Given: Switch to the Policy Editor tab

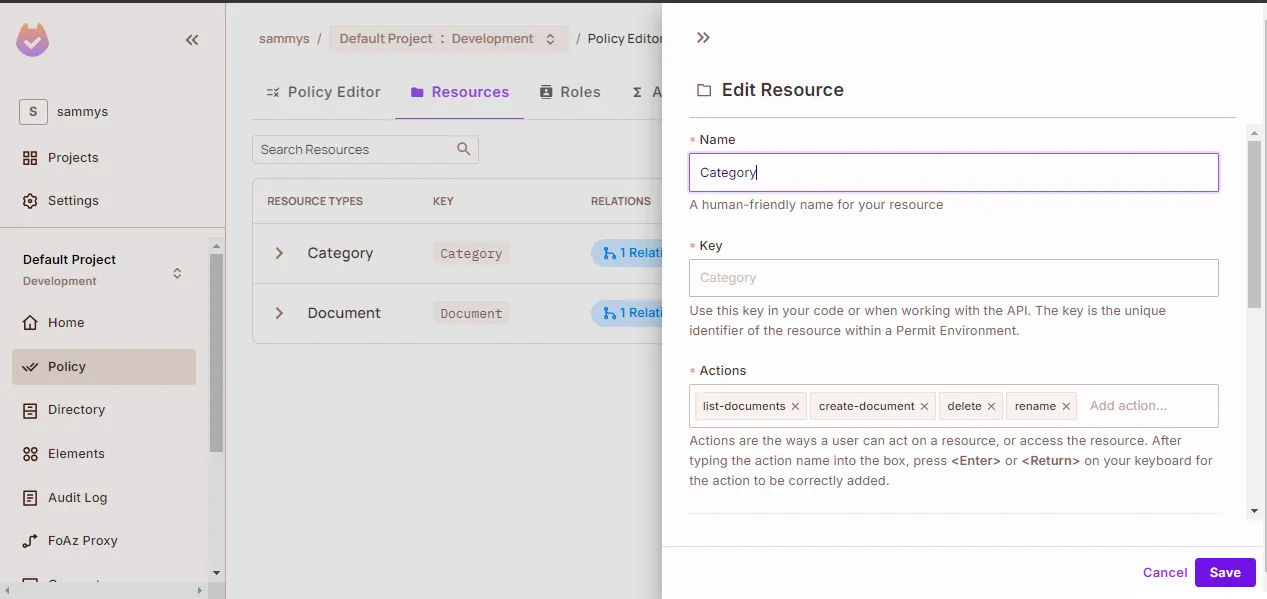Looking at the screenshot, I should [323, 92].
